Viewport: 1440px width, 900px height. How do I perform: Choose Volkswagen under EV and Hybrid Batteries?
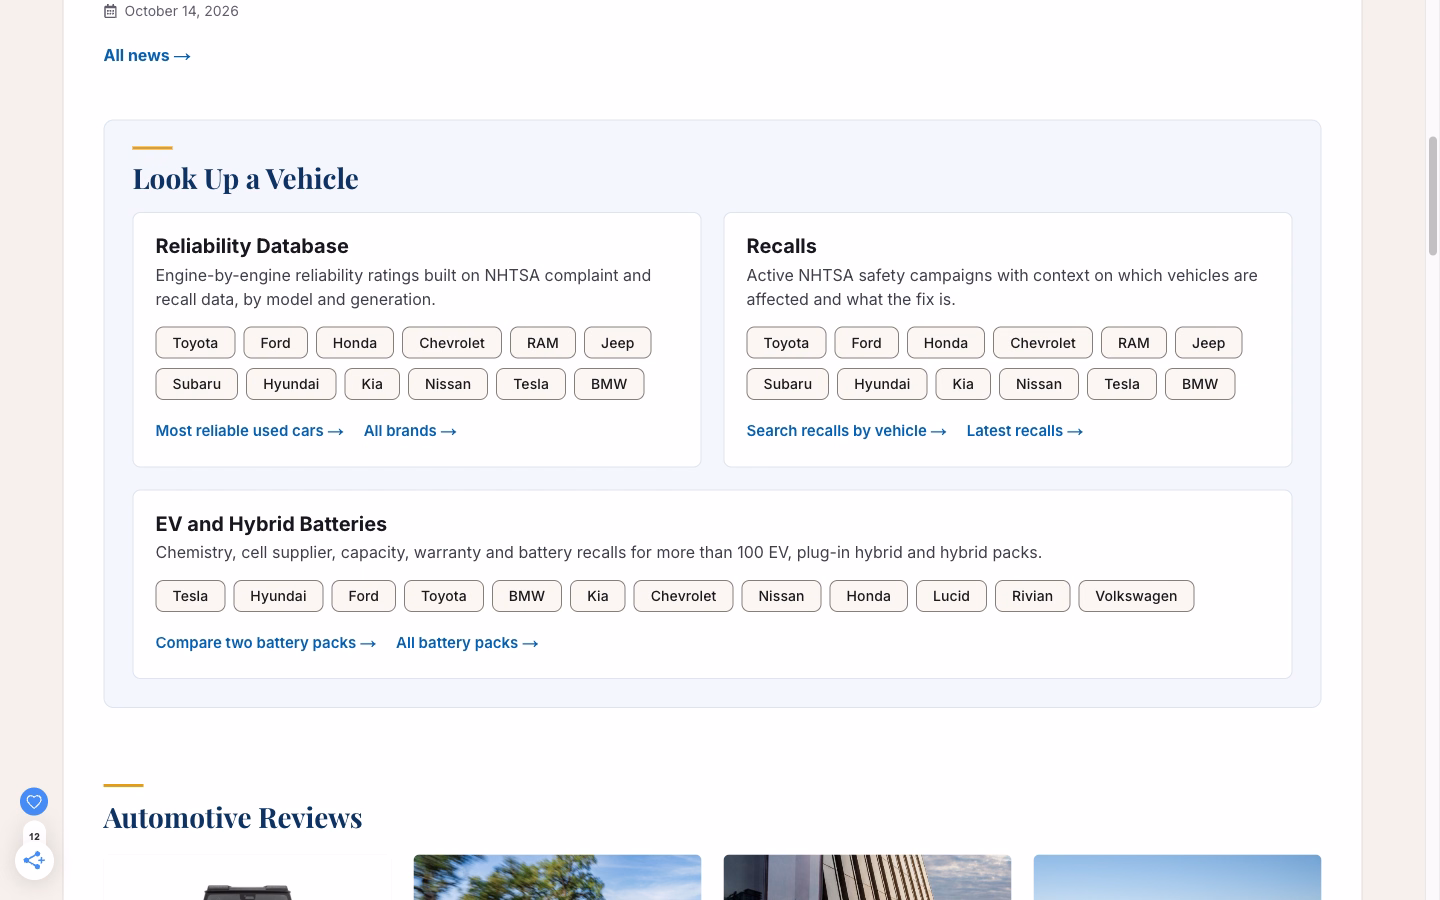tap(1136, 596)
